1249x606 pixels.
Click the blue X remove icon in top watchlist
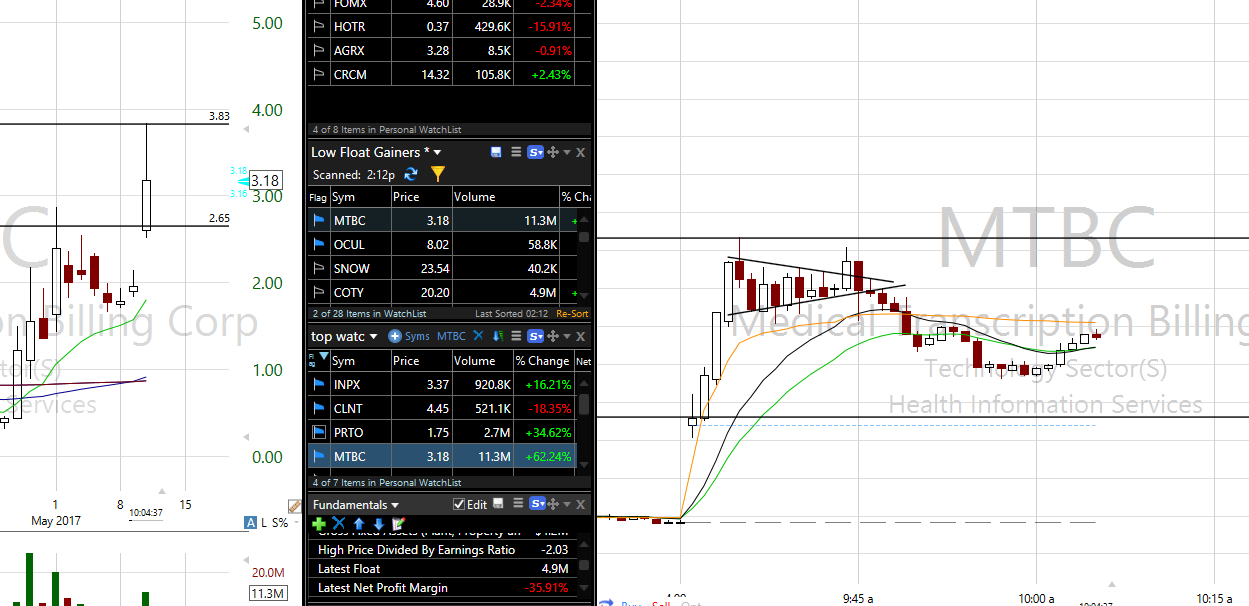click(478, 337)
